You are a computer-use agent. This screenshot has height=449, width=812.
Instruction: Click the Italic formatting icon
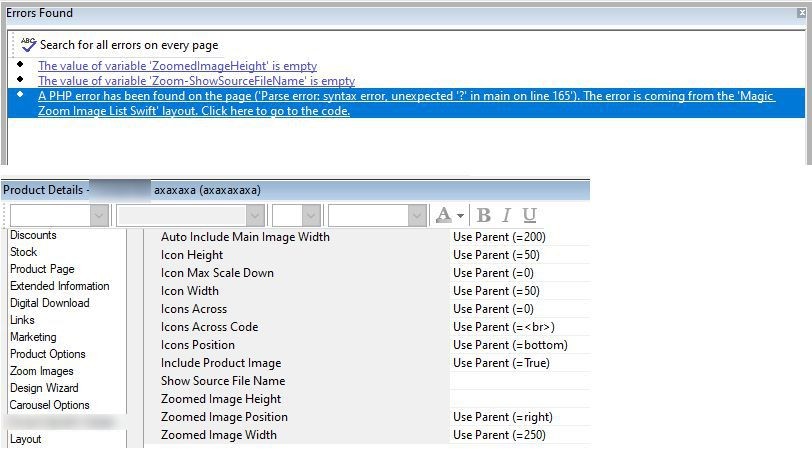[x=507, y=215]
